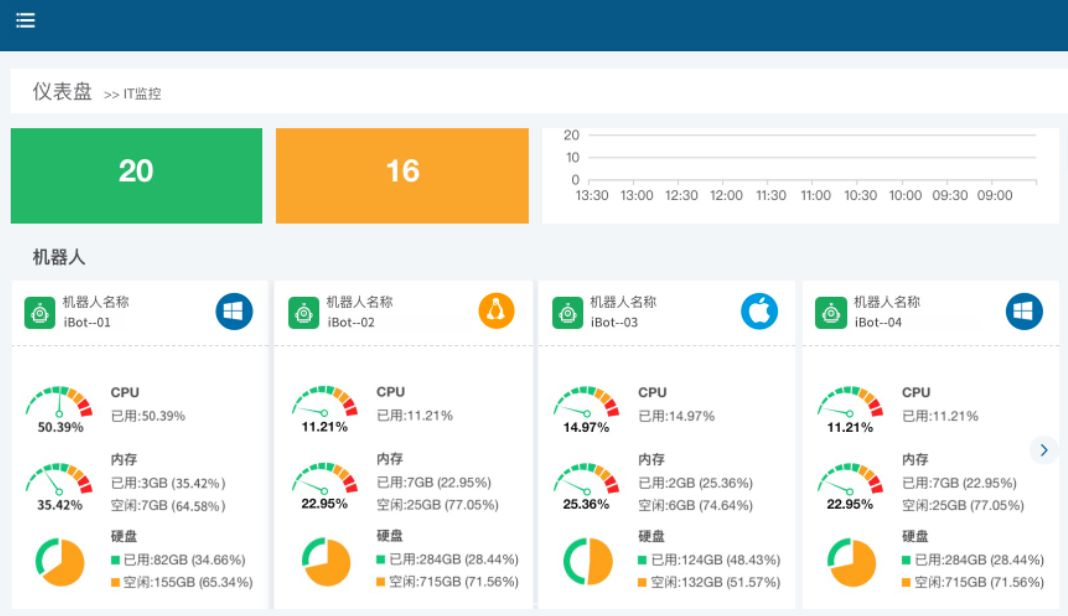
Task: Click the Windows OS icon on iBot--01
Action: tap(234, 311)
